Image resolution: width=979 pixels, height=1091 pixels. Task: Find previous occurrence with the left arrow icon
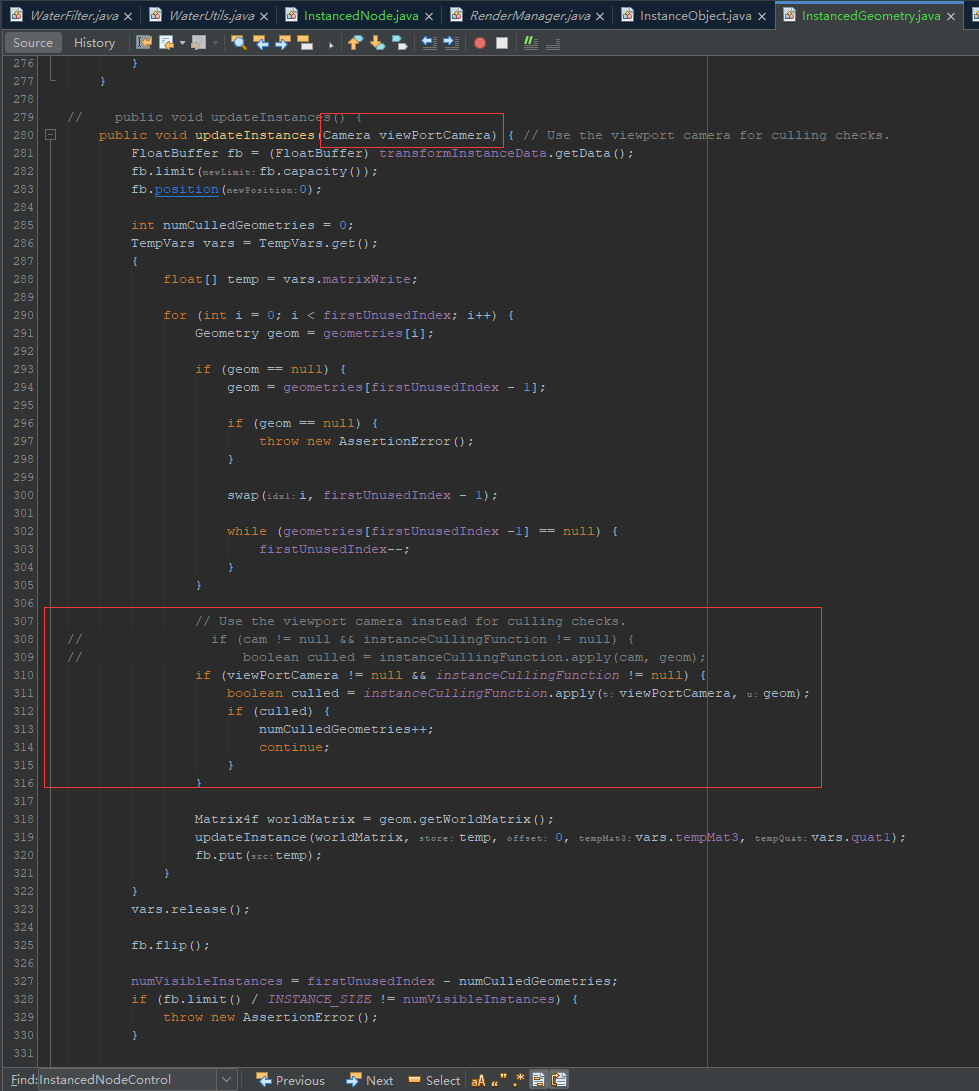click(261, 42)
